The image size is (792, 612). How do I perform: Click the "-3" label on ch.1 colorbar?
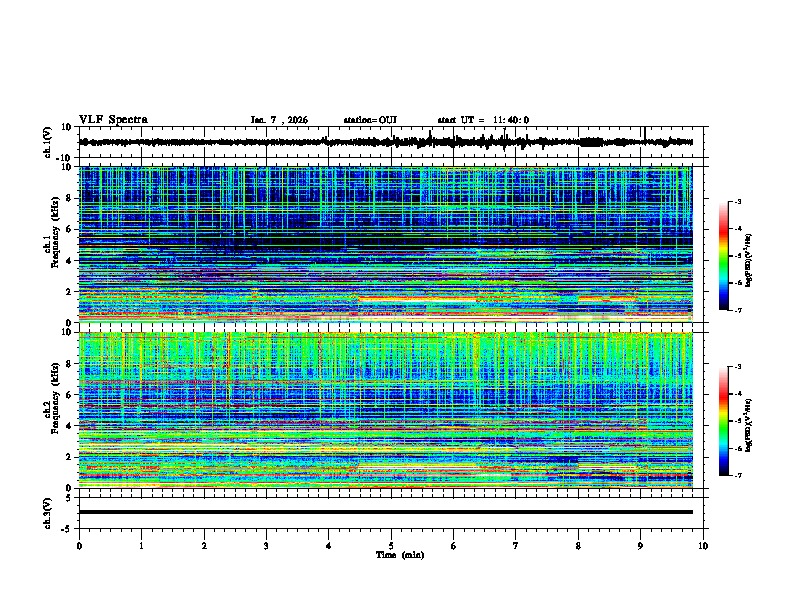738,202
